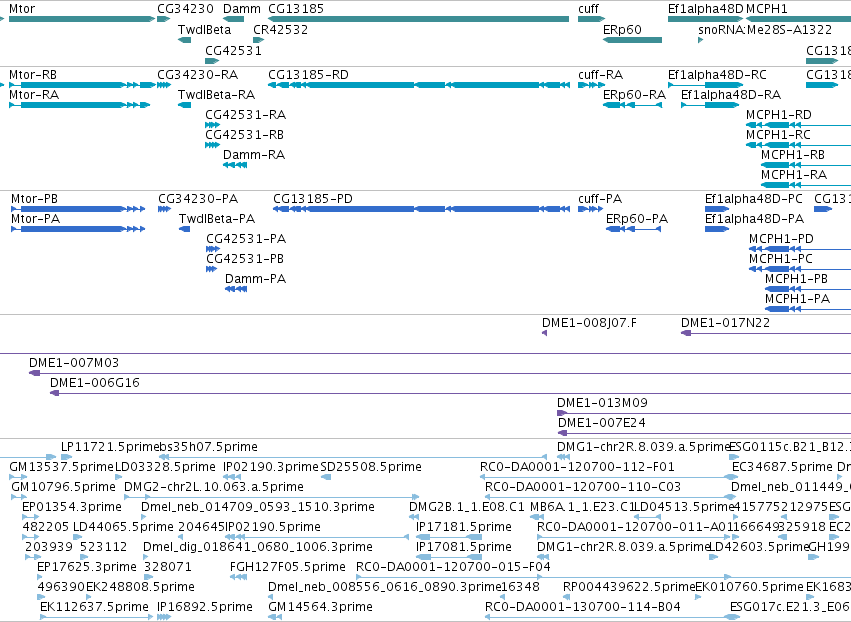851x622 pixels.
Task: Click the MCPH1-RD transcript label
Action: coord(779,115)
